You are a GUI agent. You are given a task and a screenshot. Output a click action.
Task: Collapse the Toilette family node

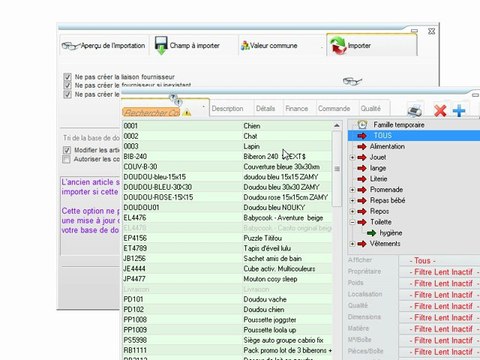coord(352,222)
